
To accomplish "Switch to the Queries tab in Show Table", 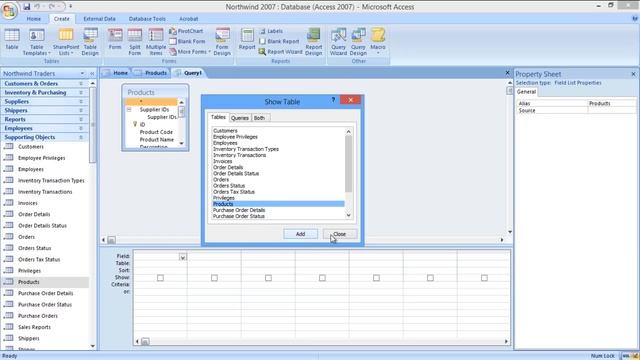I will 240,118.
